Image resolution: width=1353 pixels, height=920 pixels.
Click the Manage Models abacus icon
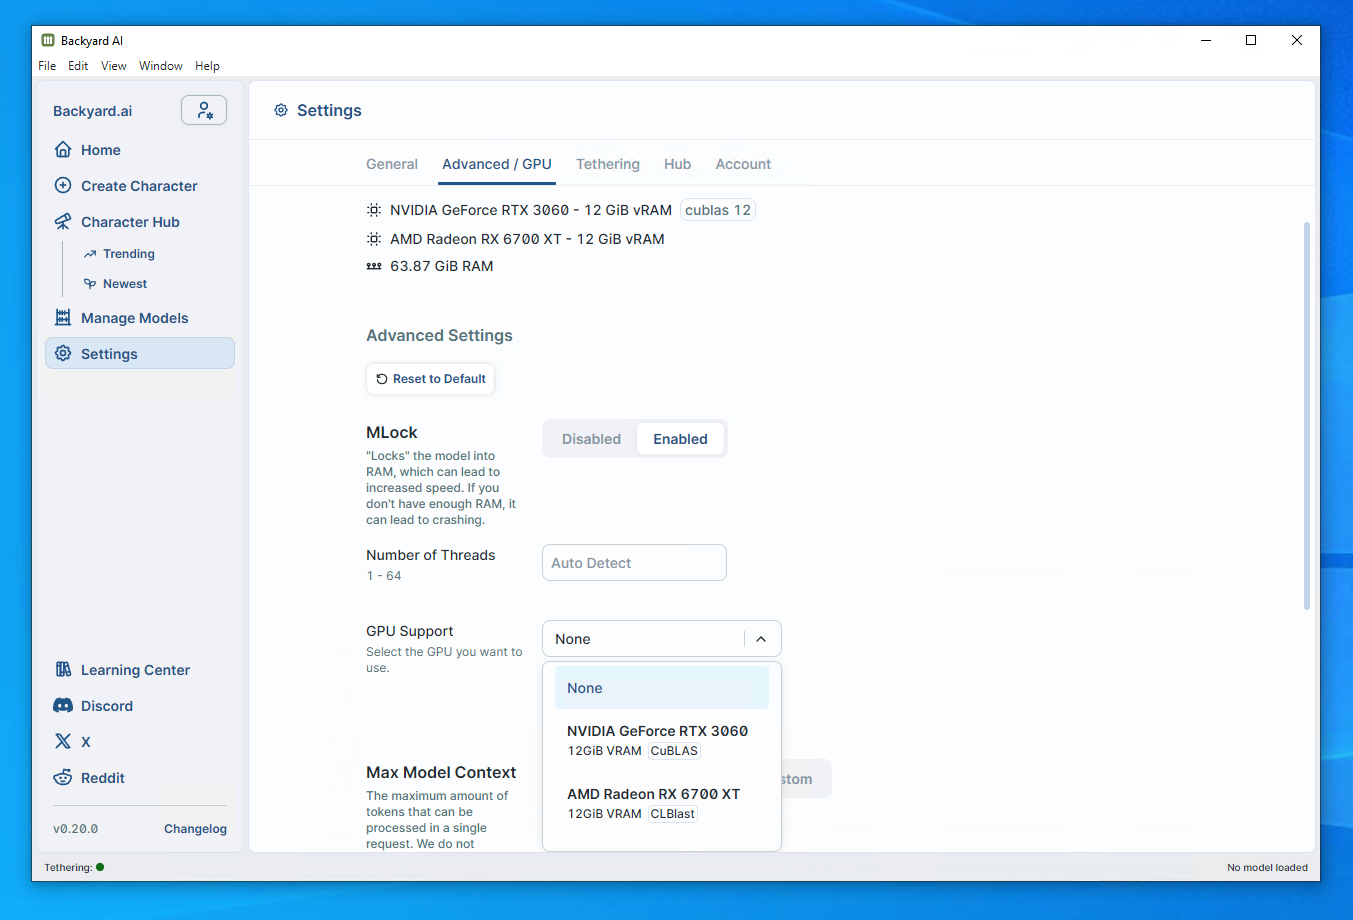63,318
